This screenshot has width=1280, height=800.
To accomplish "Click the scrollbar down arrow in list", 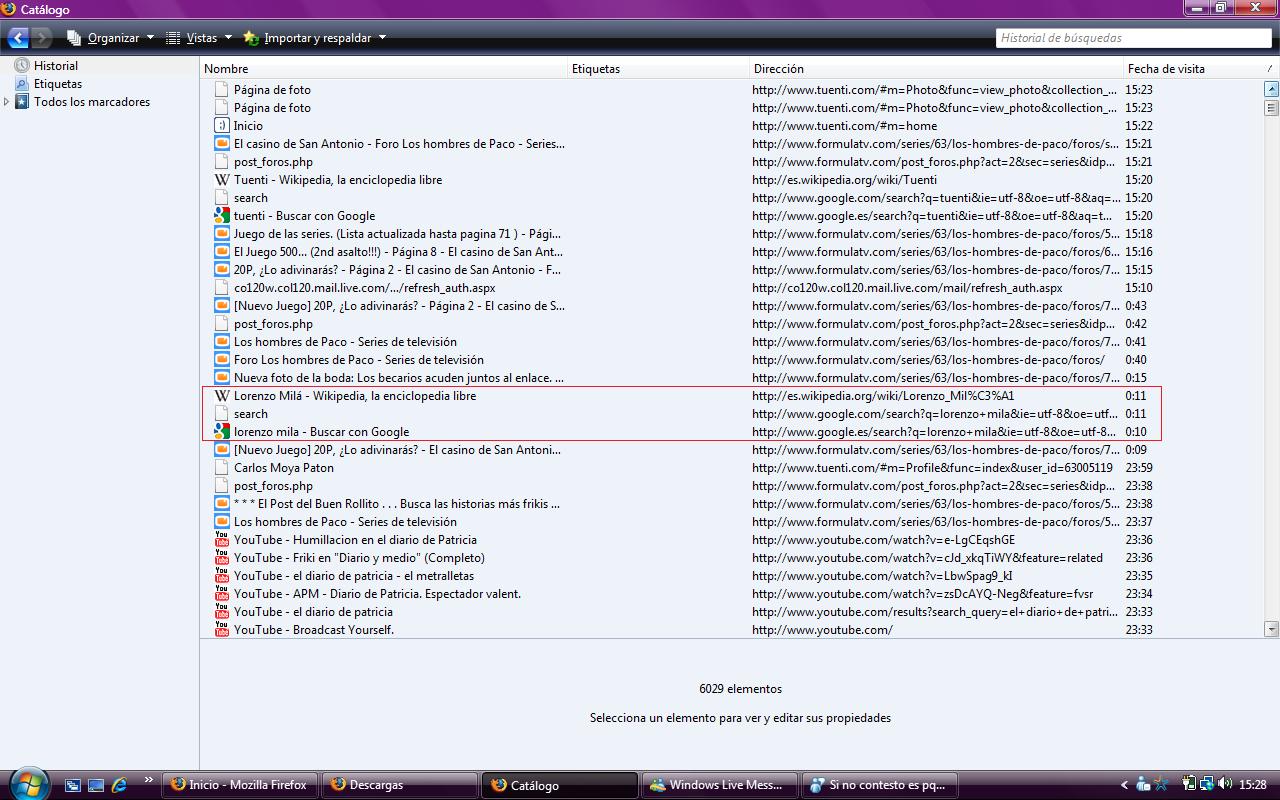I will coord(1271,629).
